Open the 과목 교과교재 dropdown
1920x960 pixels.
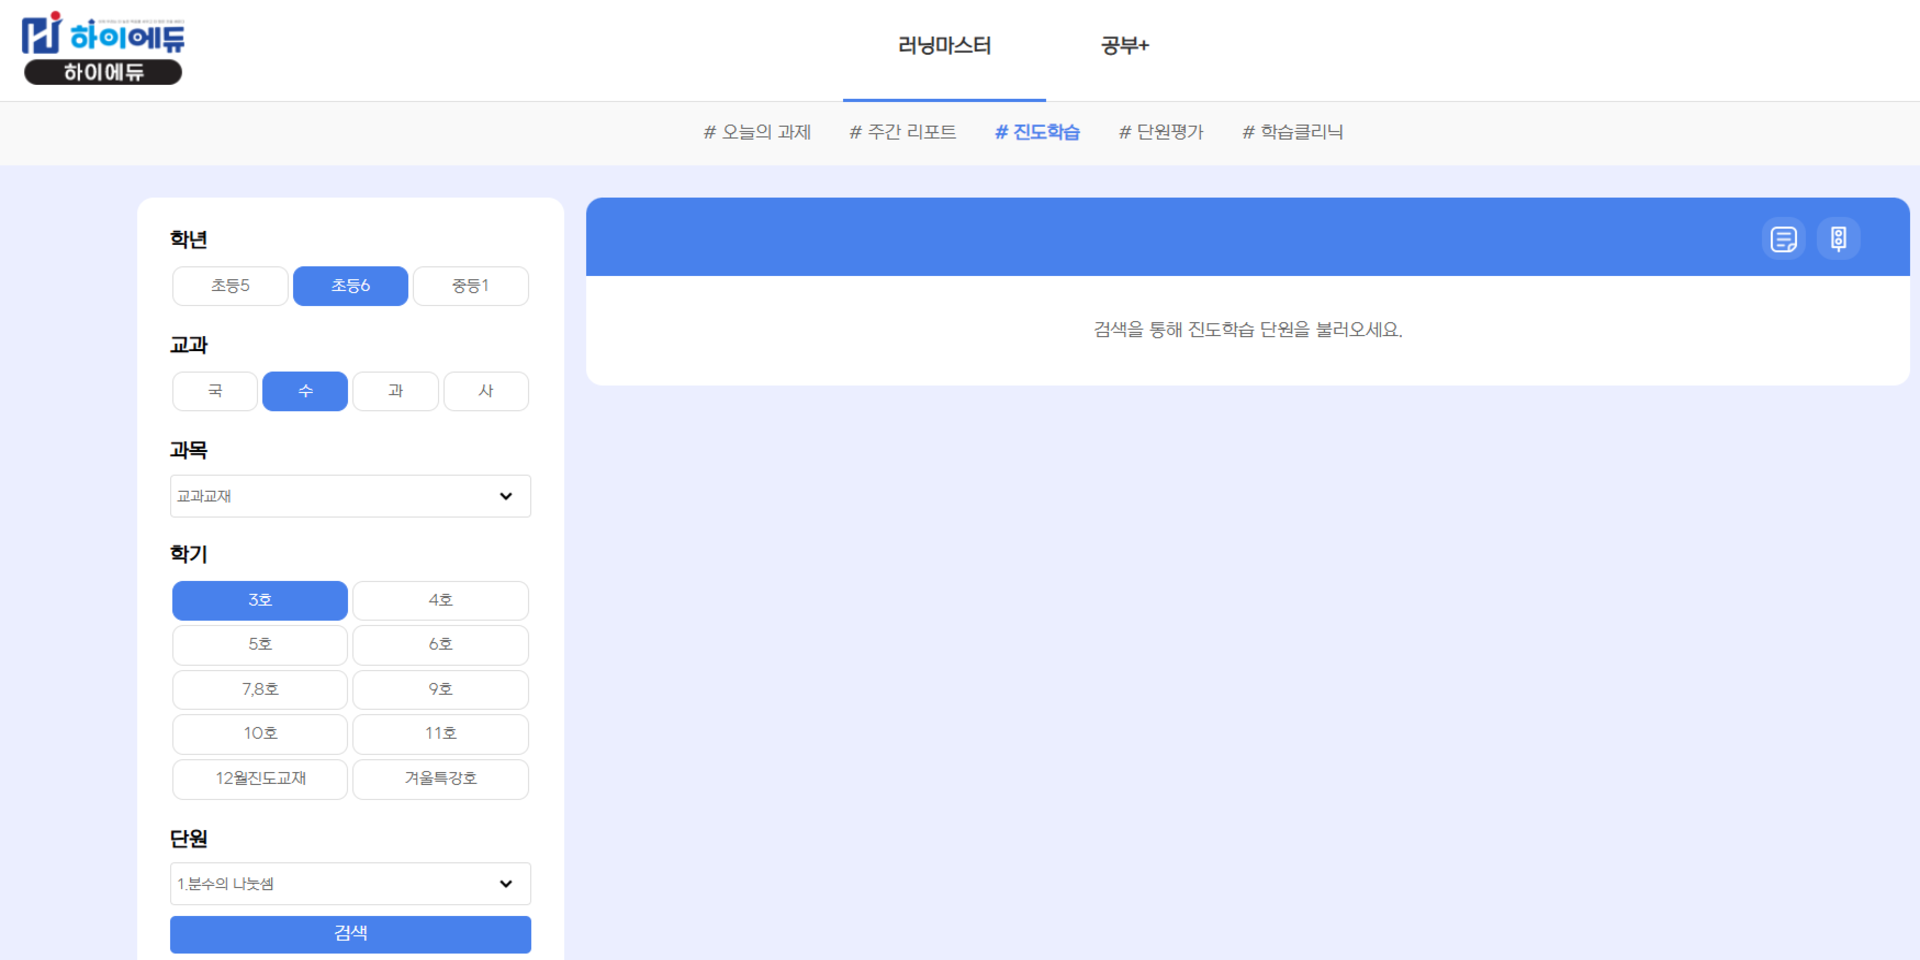point(350,496)
